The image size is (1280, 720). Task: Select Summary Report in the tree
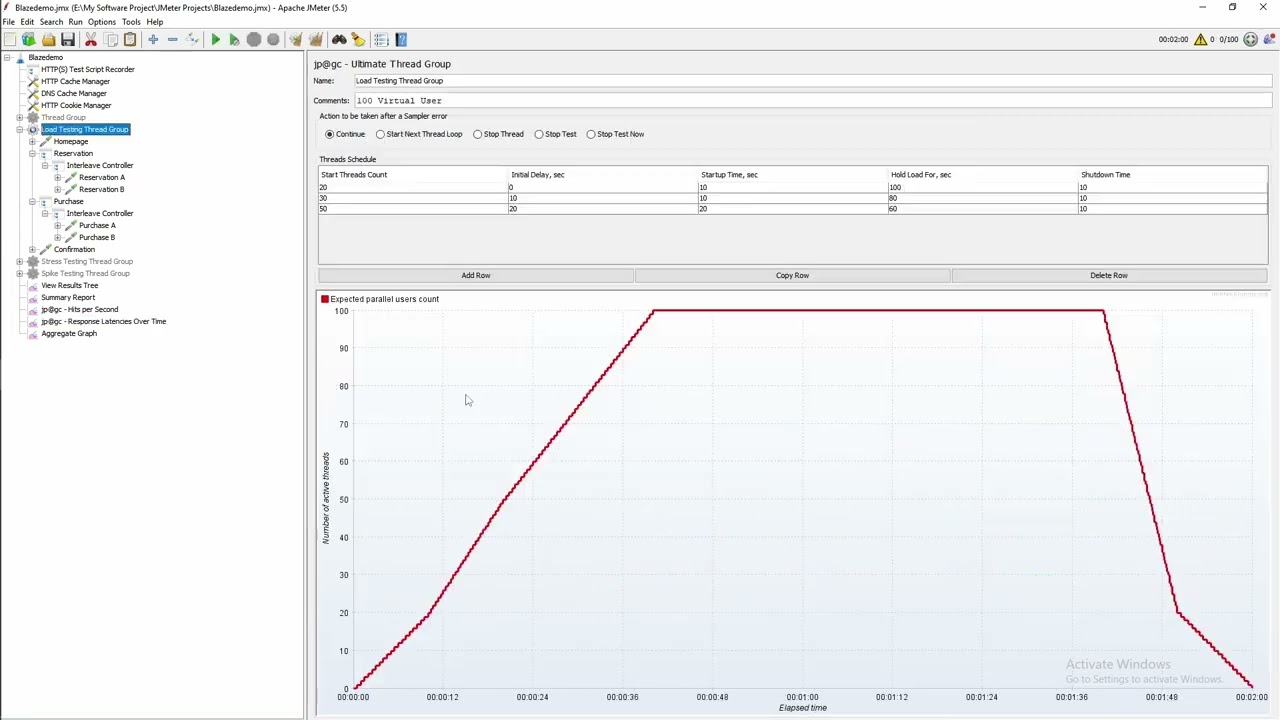coord(68,298)
